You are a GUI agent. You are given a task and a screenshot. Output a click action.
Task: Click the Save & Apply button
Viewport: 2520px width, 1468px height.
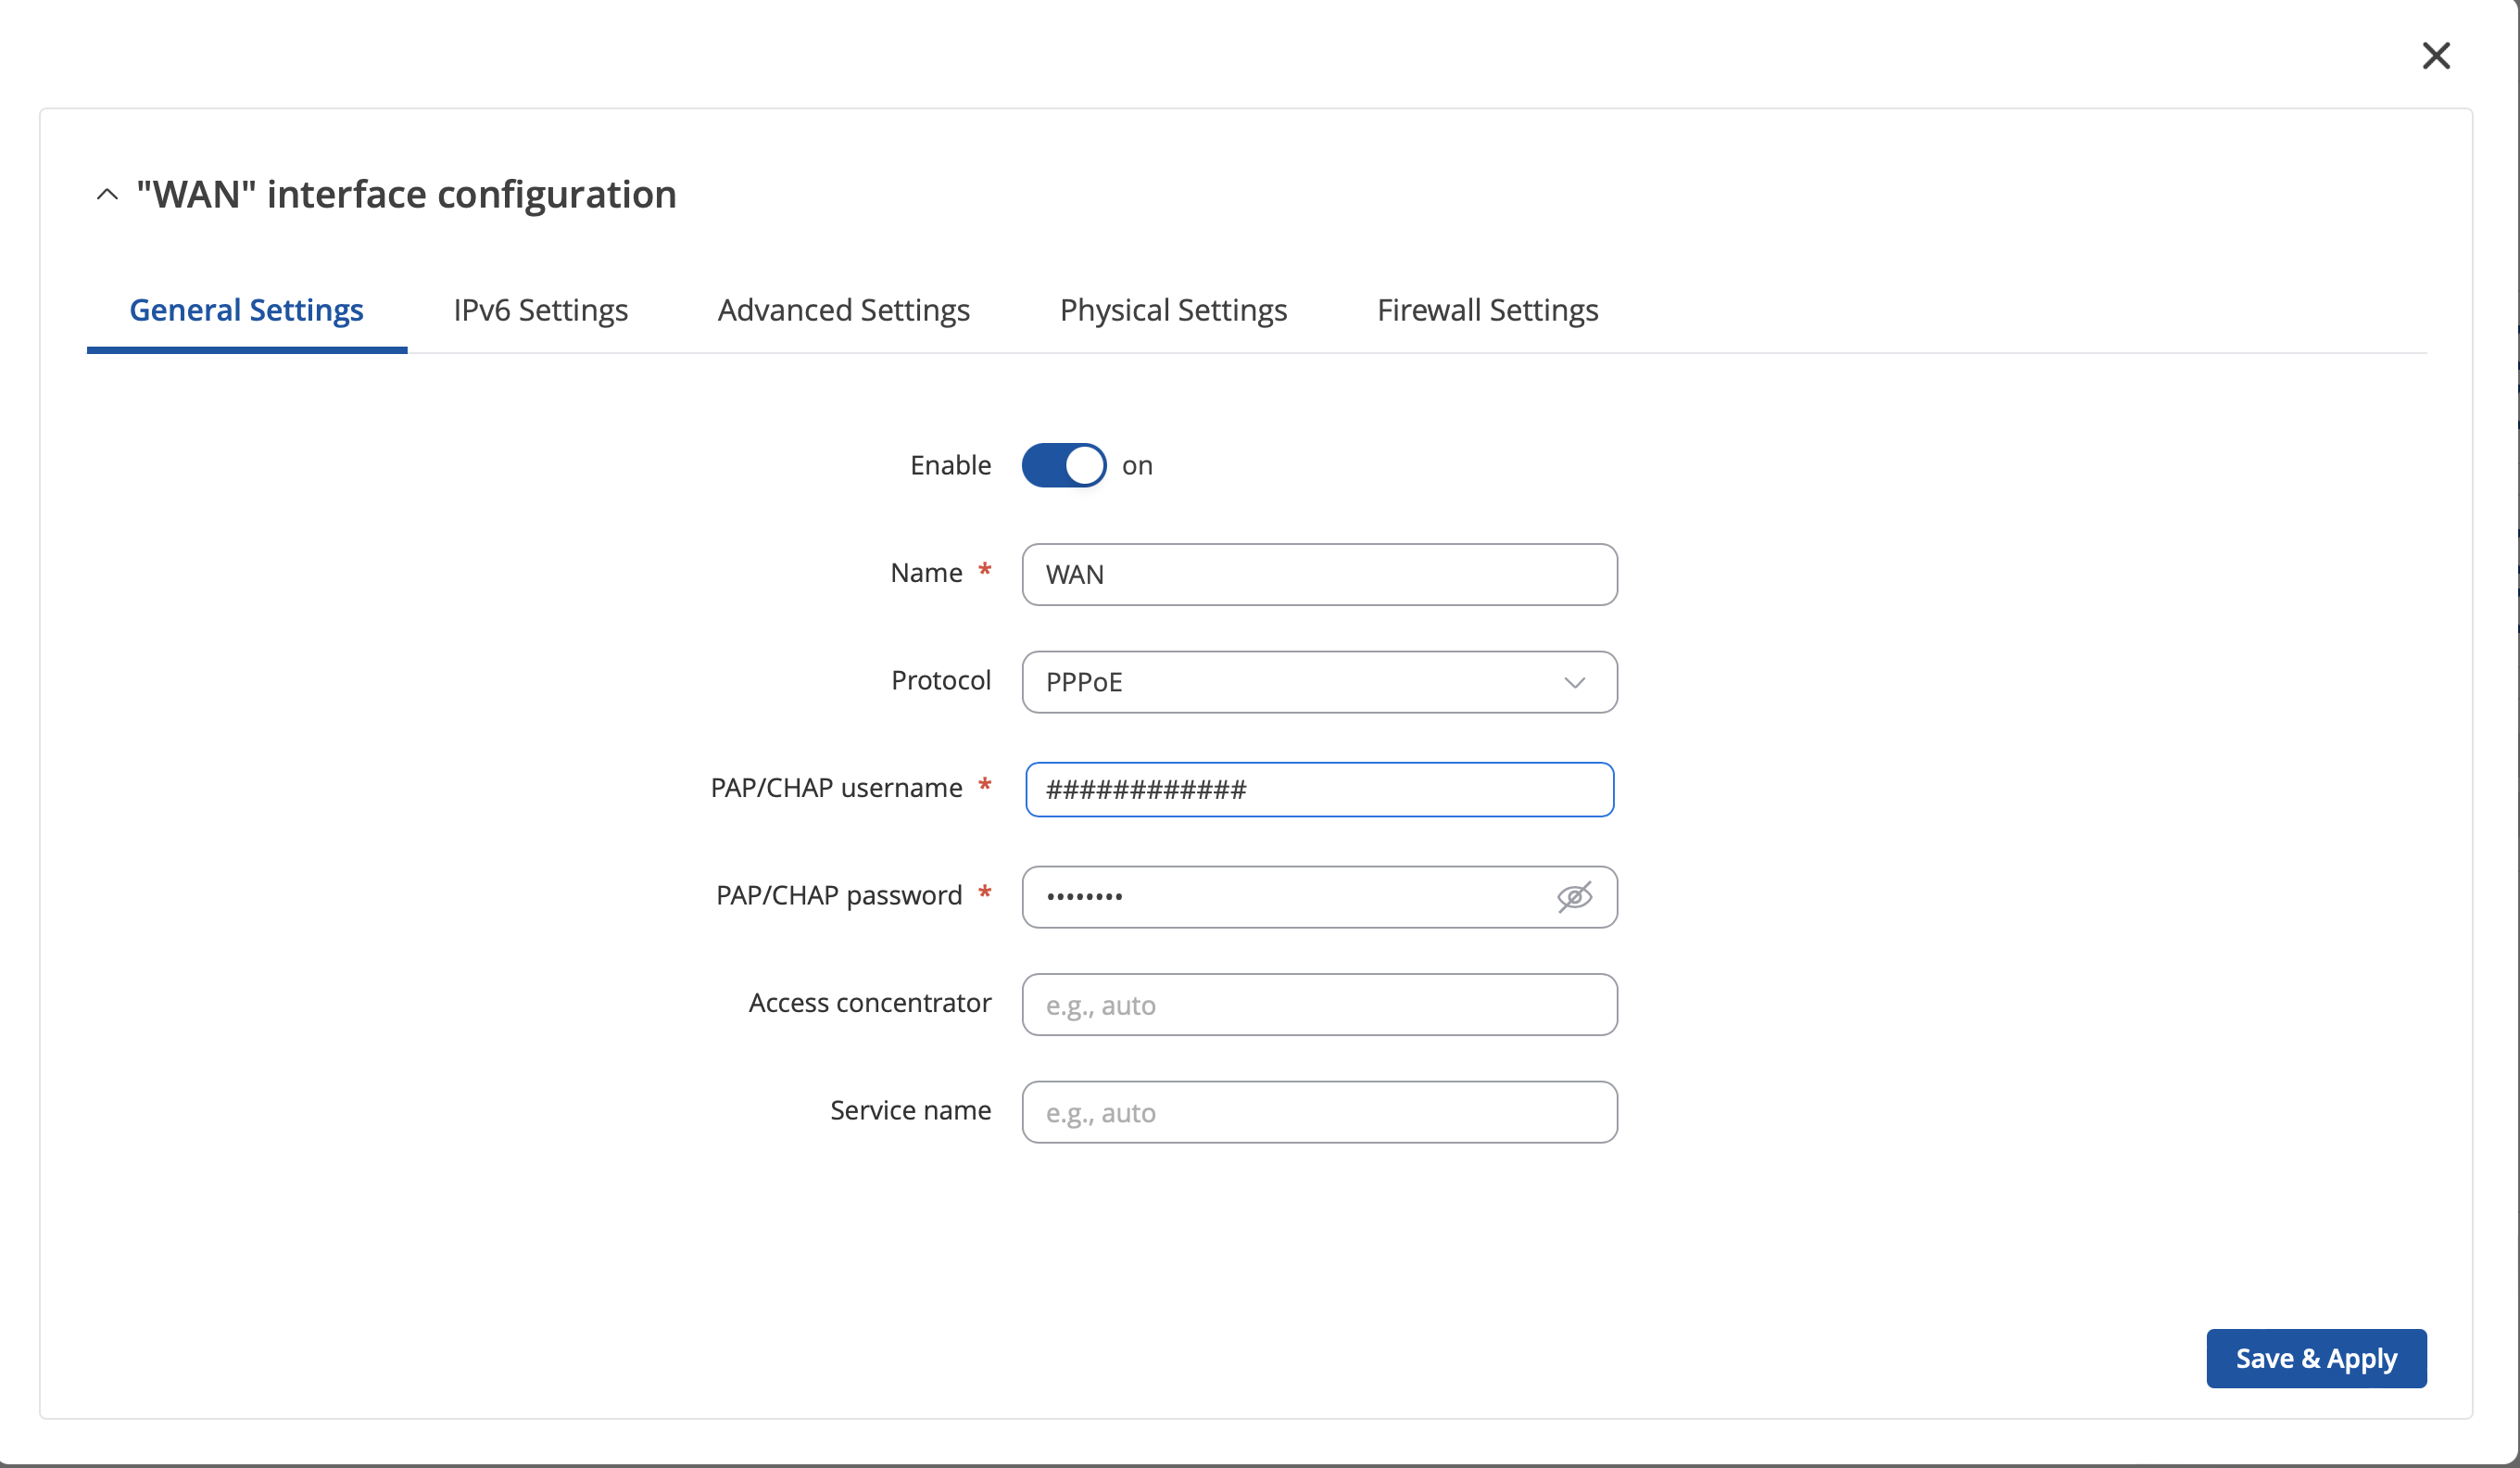(x=2316, y=1358)
